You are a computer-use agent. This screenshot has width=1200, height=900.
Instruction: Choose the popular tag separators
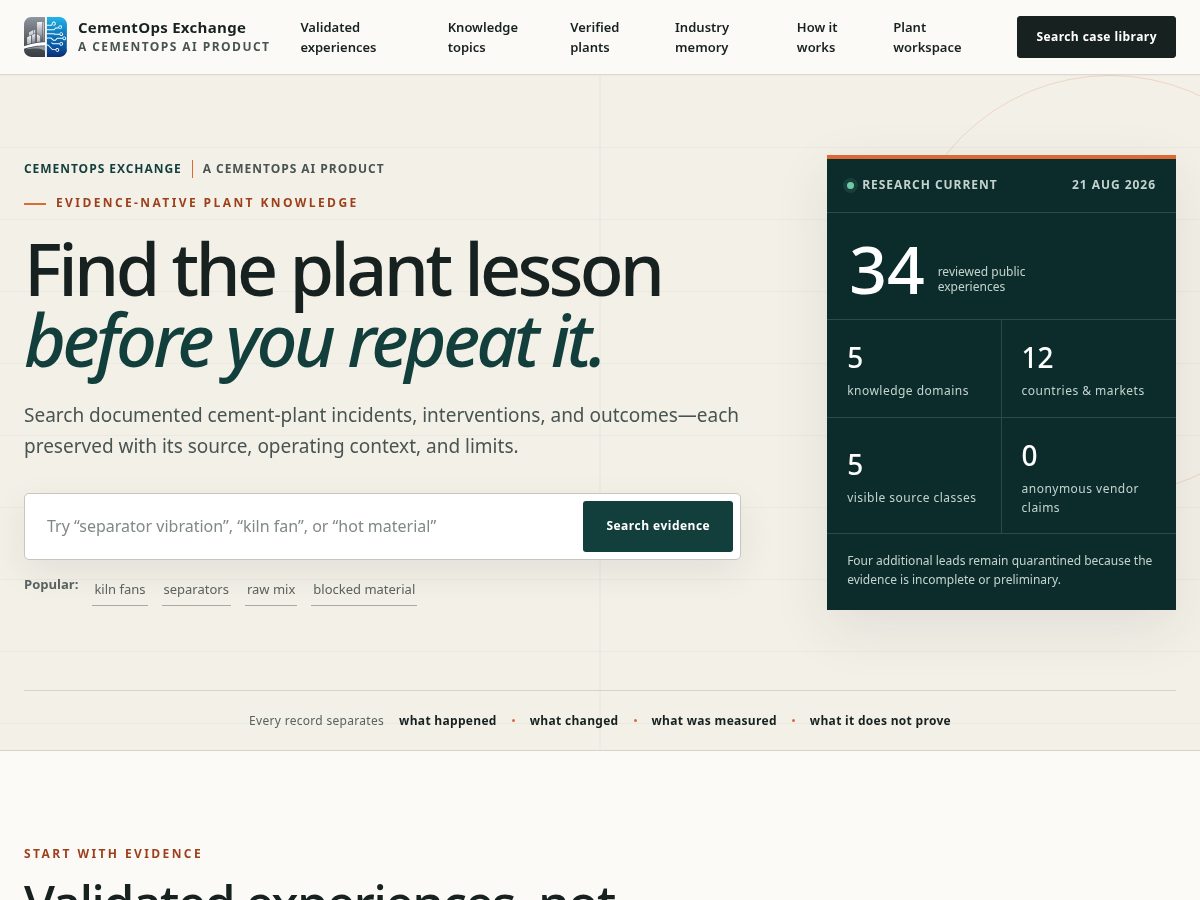tap(196, 590)
